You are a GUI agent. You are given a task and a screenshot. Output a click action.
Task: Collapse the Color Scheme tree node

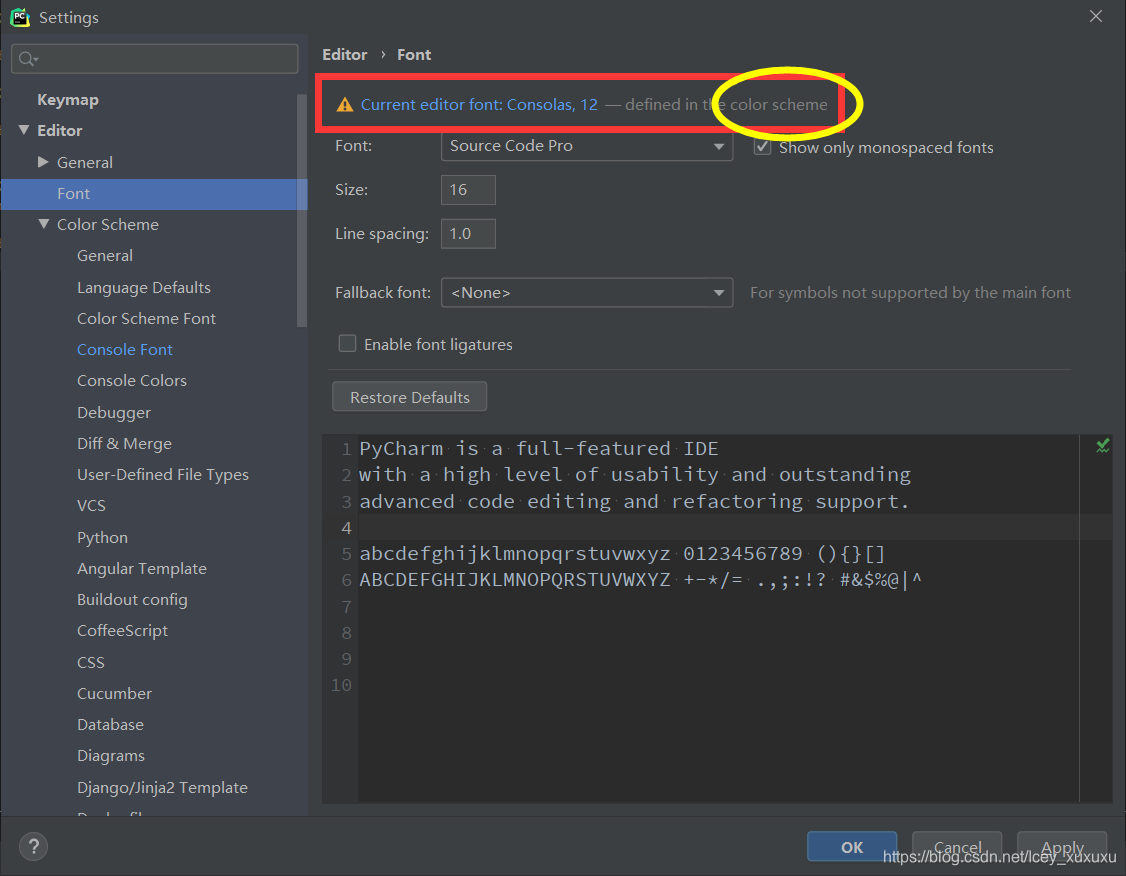point(44,224)
